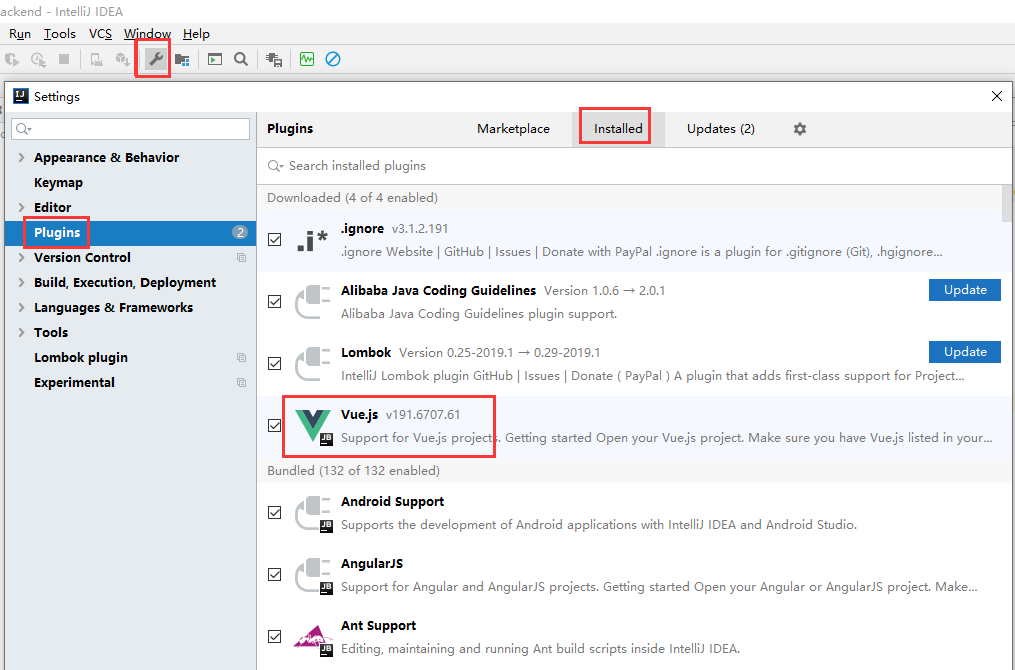Viewport: 1015px width, 670px height.
Task: Toggle the Vue.js plugin checkbox
Action: (x=274, y=426)
